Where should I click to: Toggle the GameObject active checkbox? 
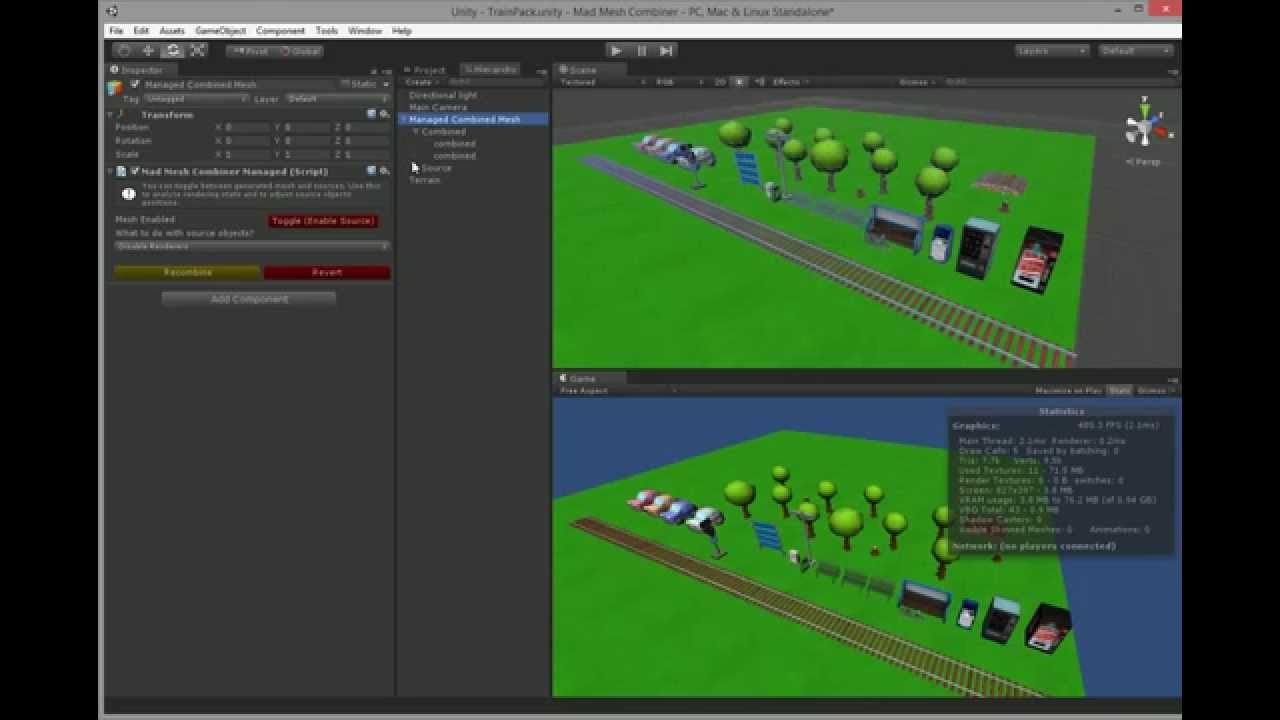pos(135,84)
